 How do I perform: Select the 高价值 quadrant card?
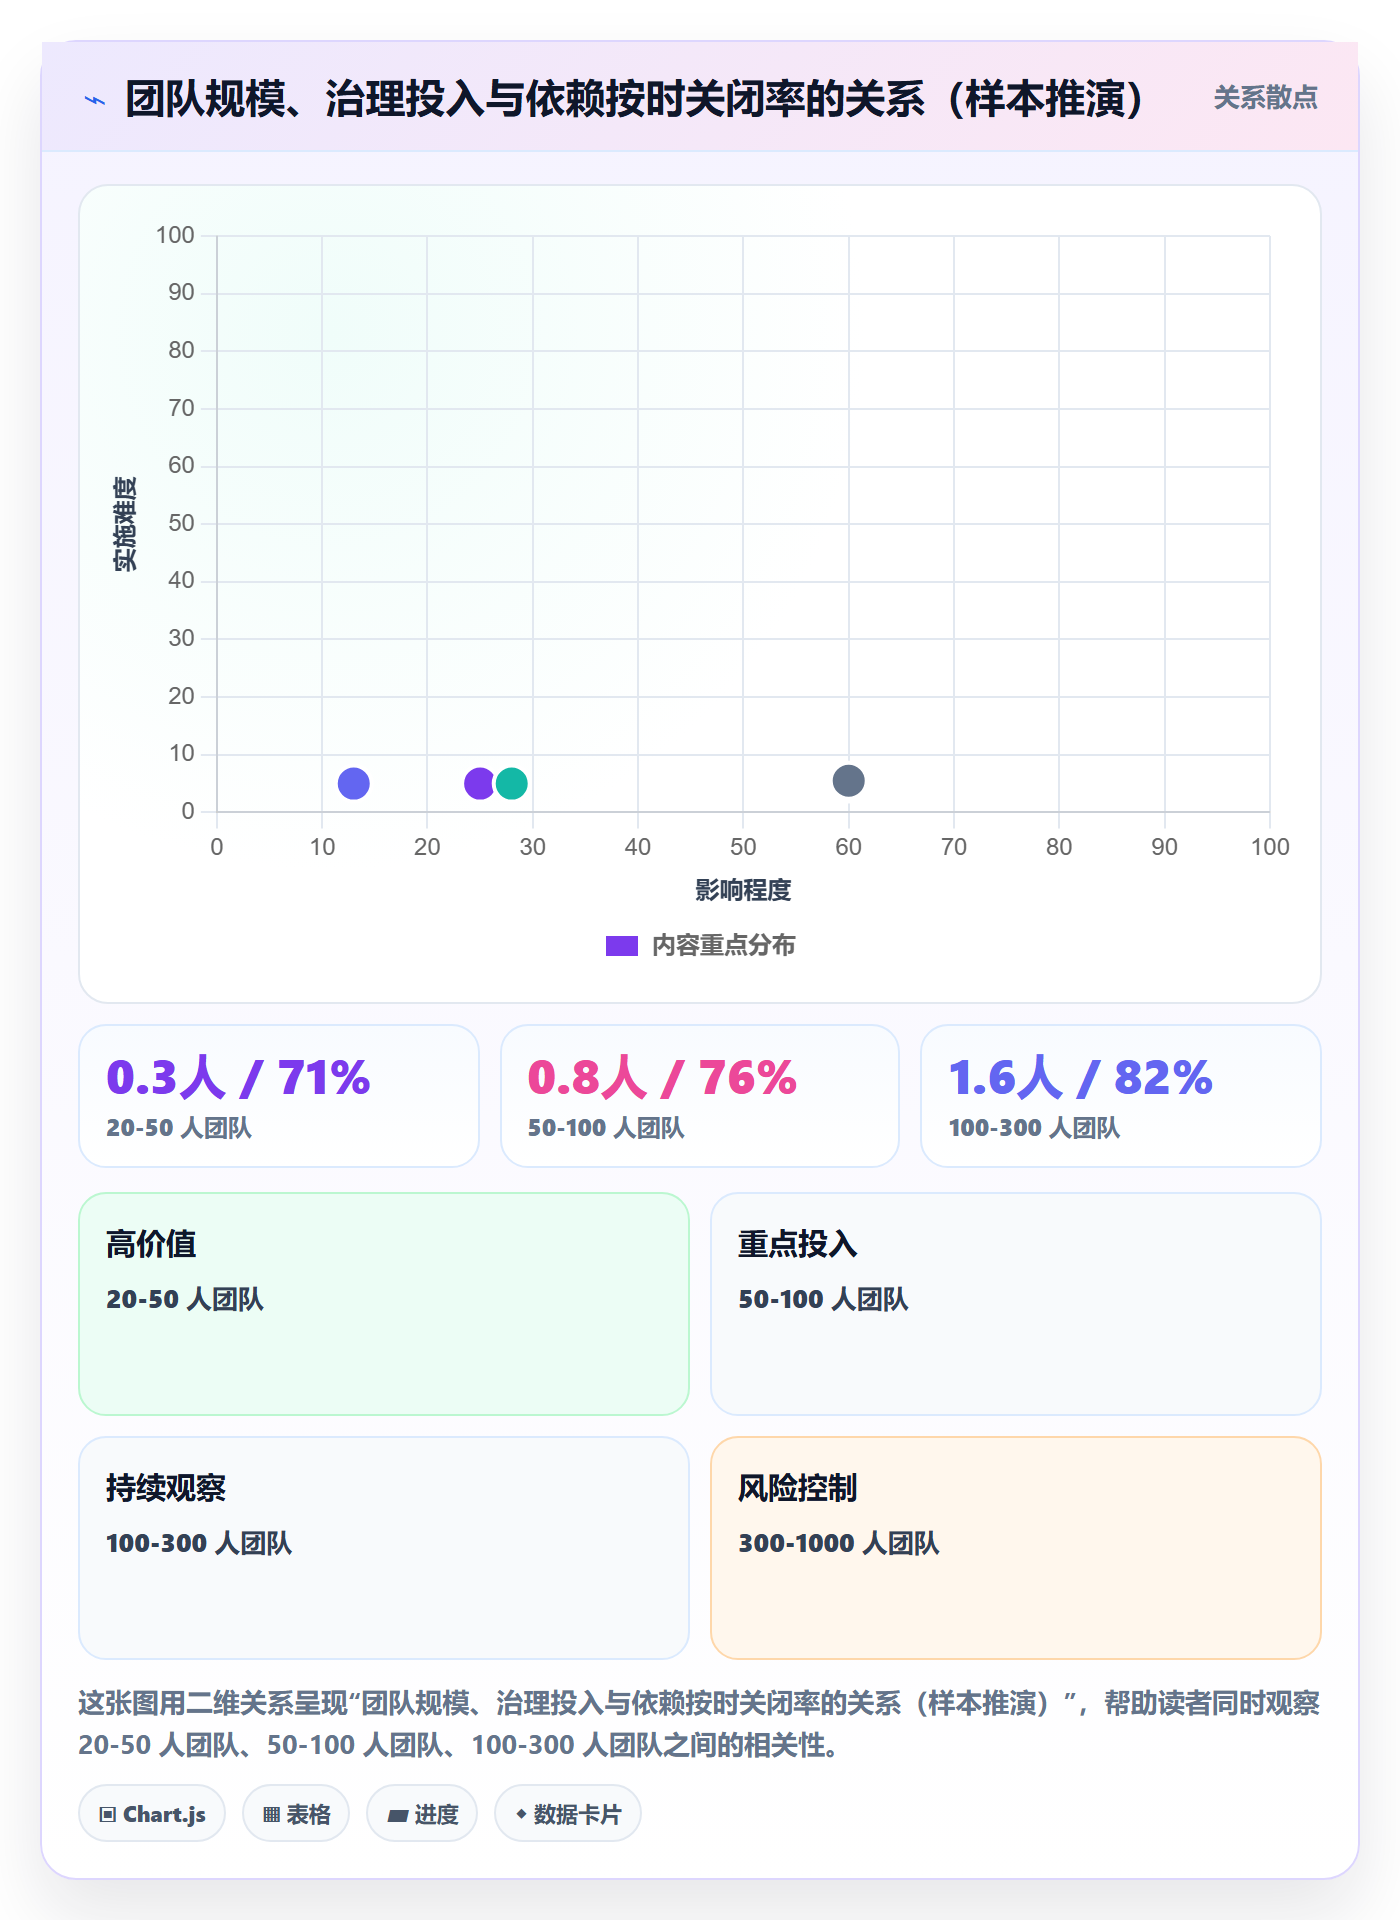click(x=384, y=1304)
